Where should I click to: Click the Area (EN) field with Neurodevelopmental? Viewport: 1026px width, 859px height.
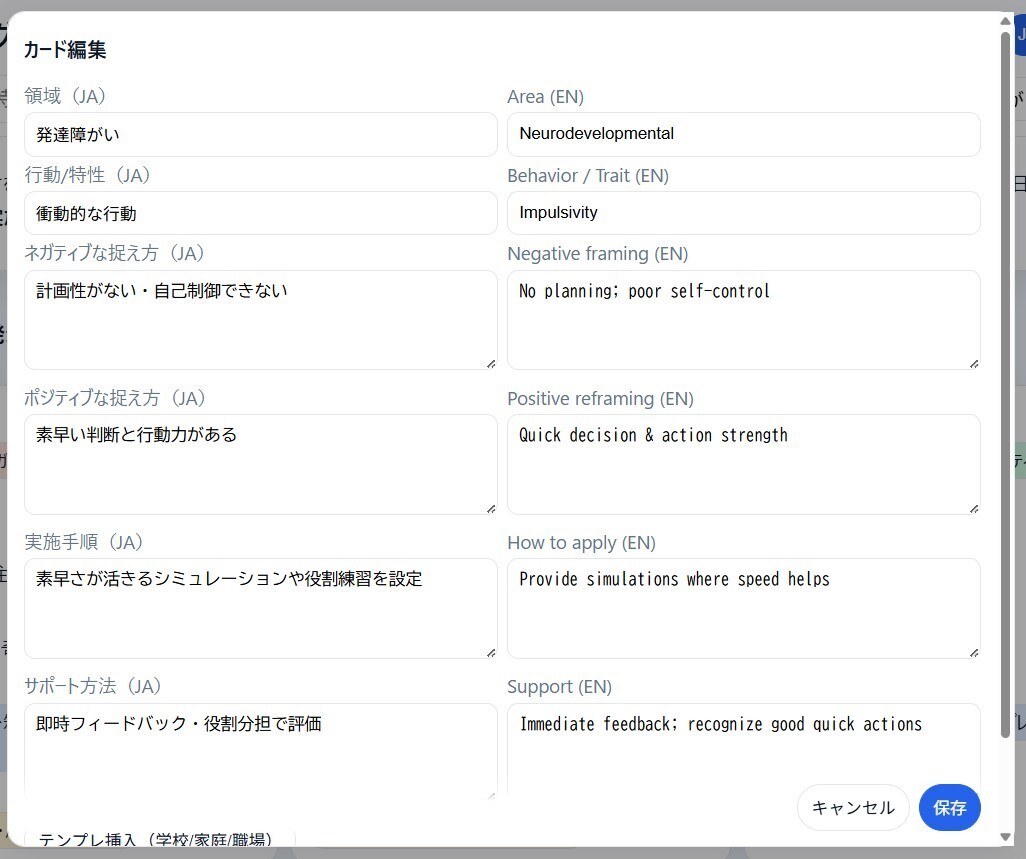(x=743, y=135)
